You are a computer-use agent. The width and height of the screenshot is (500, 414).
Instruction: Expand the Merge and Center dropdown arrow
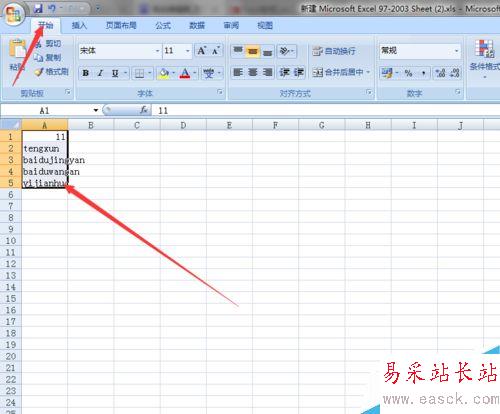(x=368, y=72)
